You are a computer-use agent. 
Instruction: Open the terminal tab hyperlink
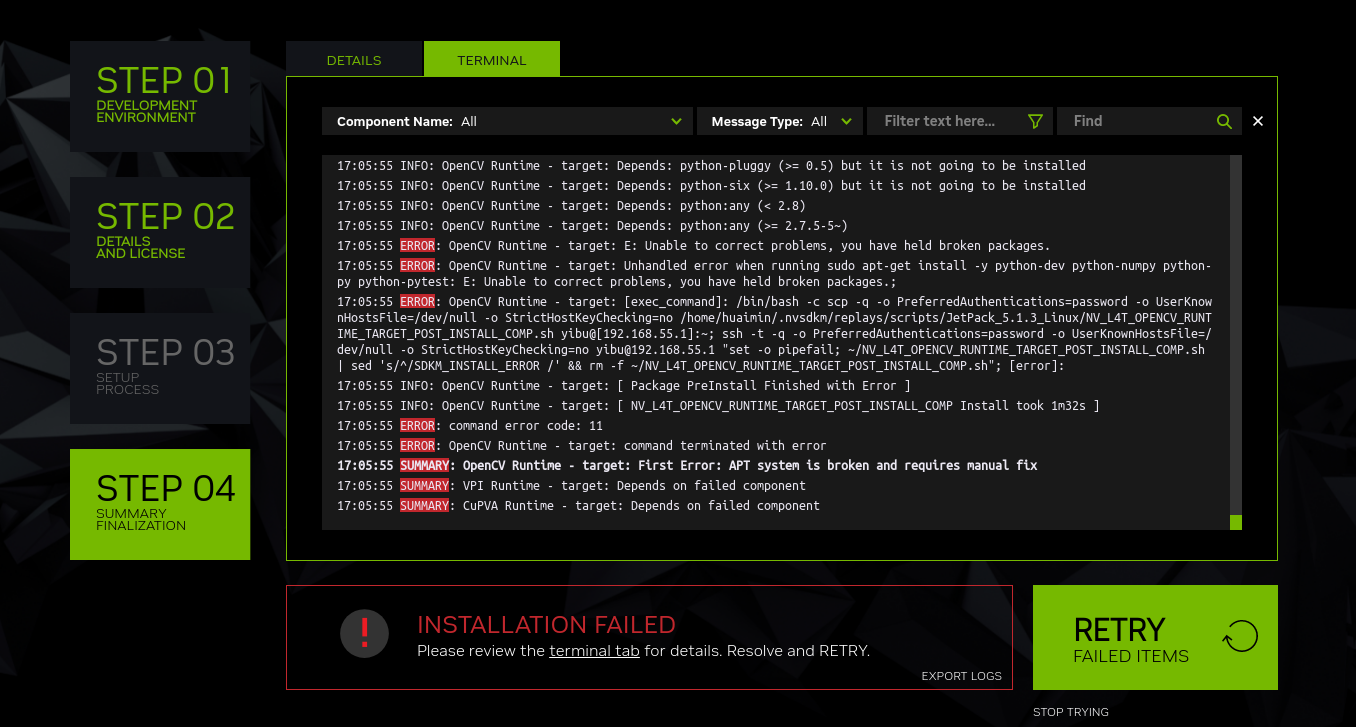[x=594, y=651]
